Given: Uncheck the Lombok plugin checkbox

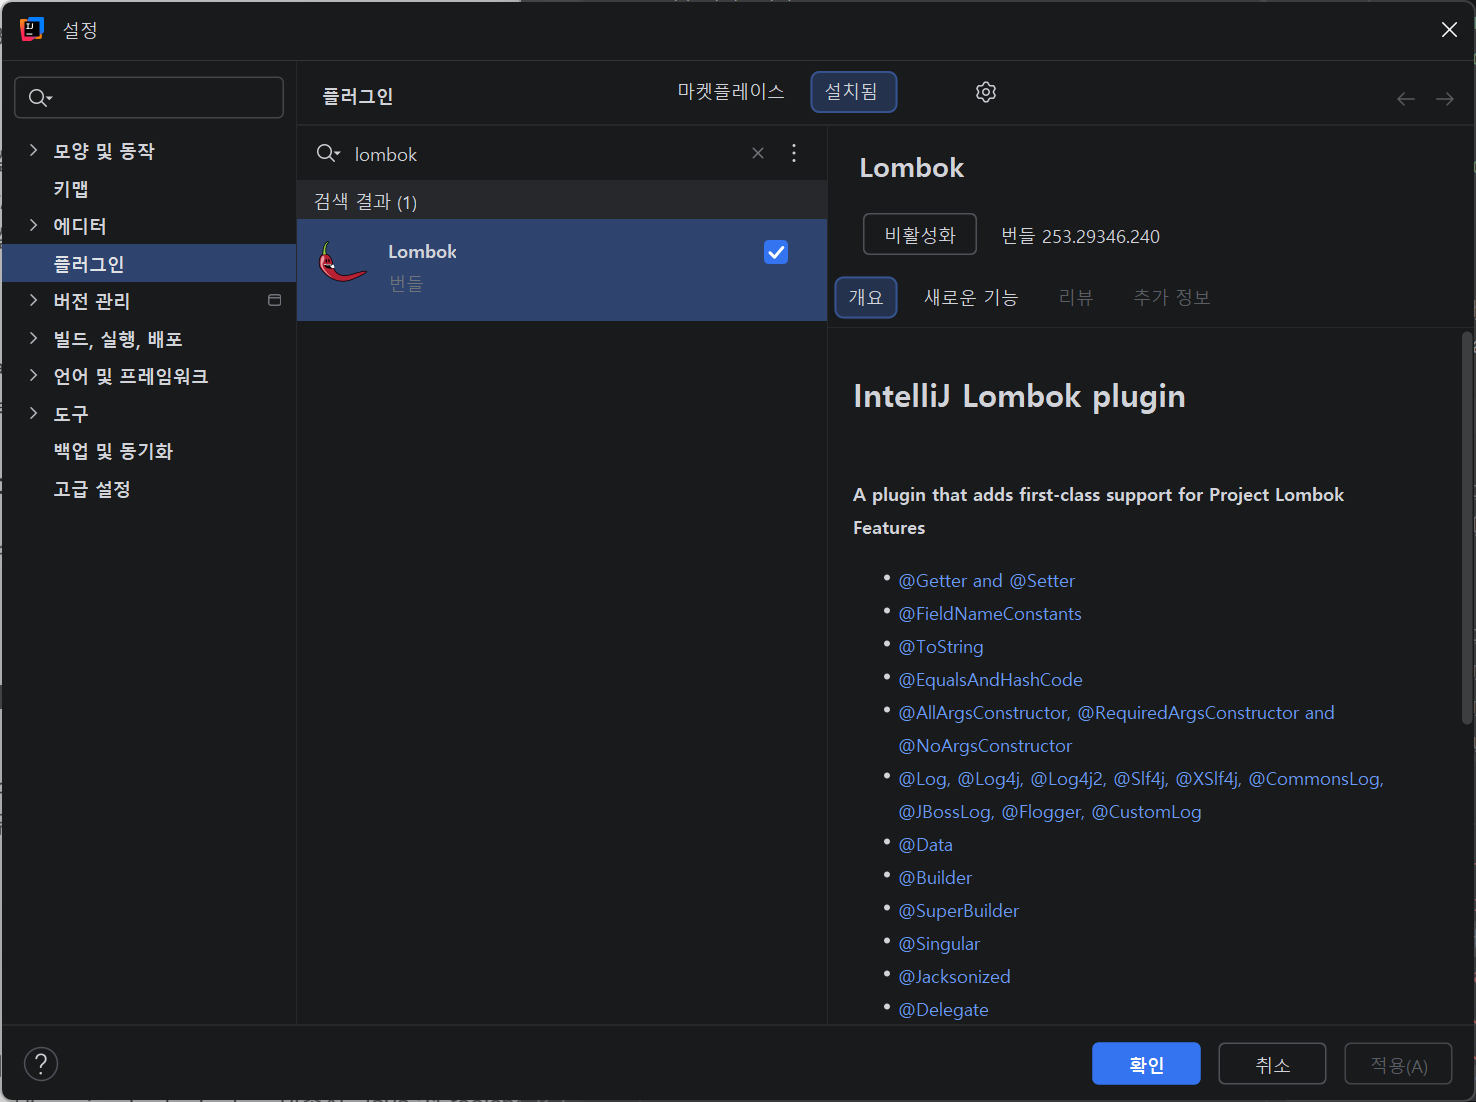Looking at the screenshot, I should pyautogui.click(x=775, y=252).
